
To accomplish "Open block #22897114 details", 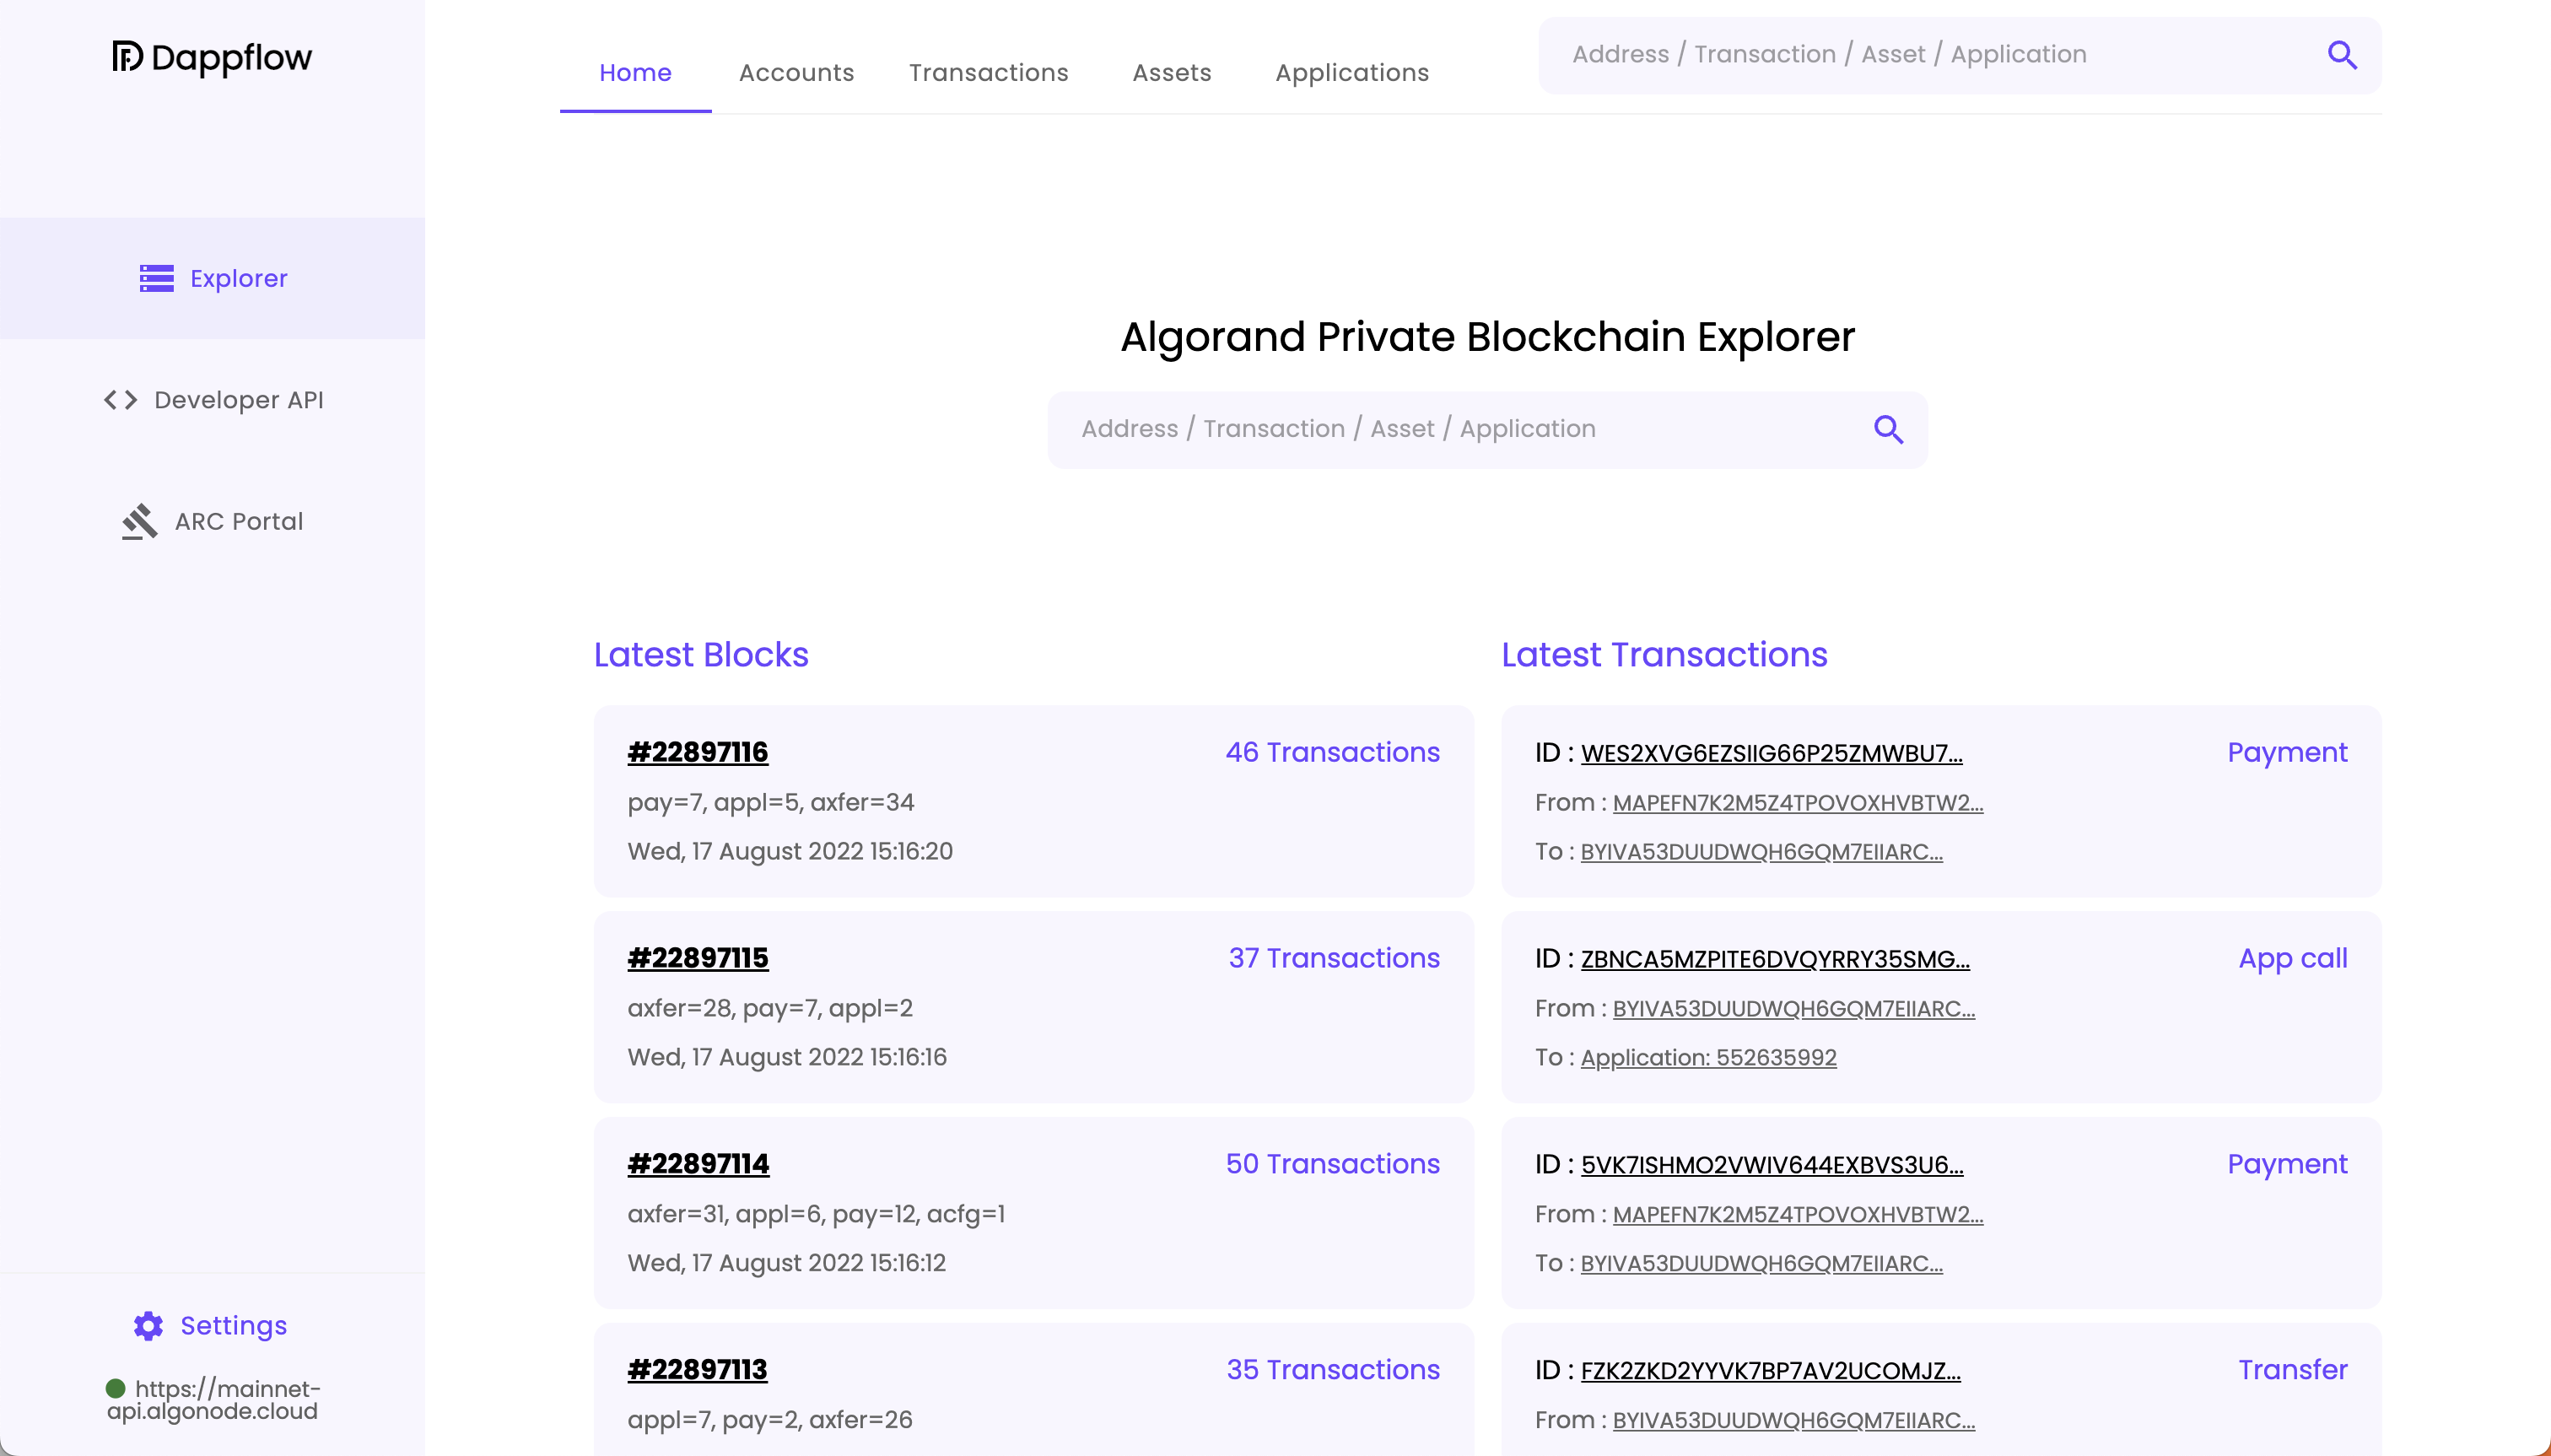I will (x=698, y=1164).
